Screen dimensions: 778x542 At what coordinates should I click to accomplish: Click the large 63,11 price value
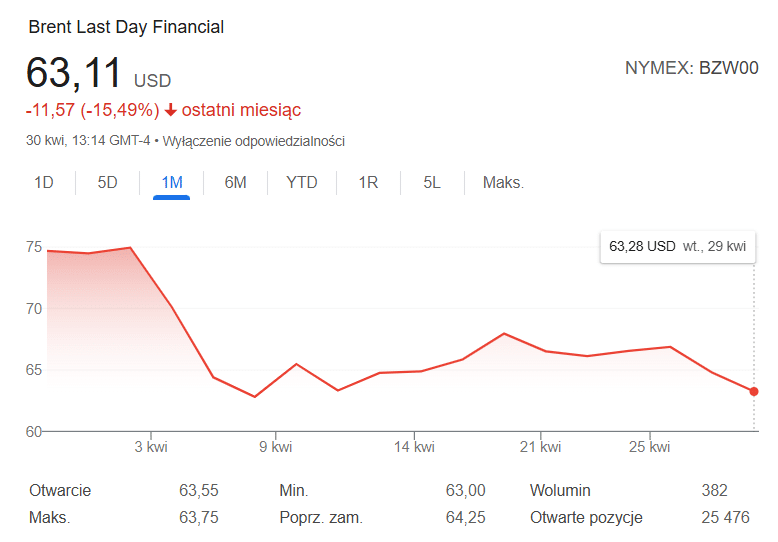pyautogui.click(x=74, y=74)
